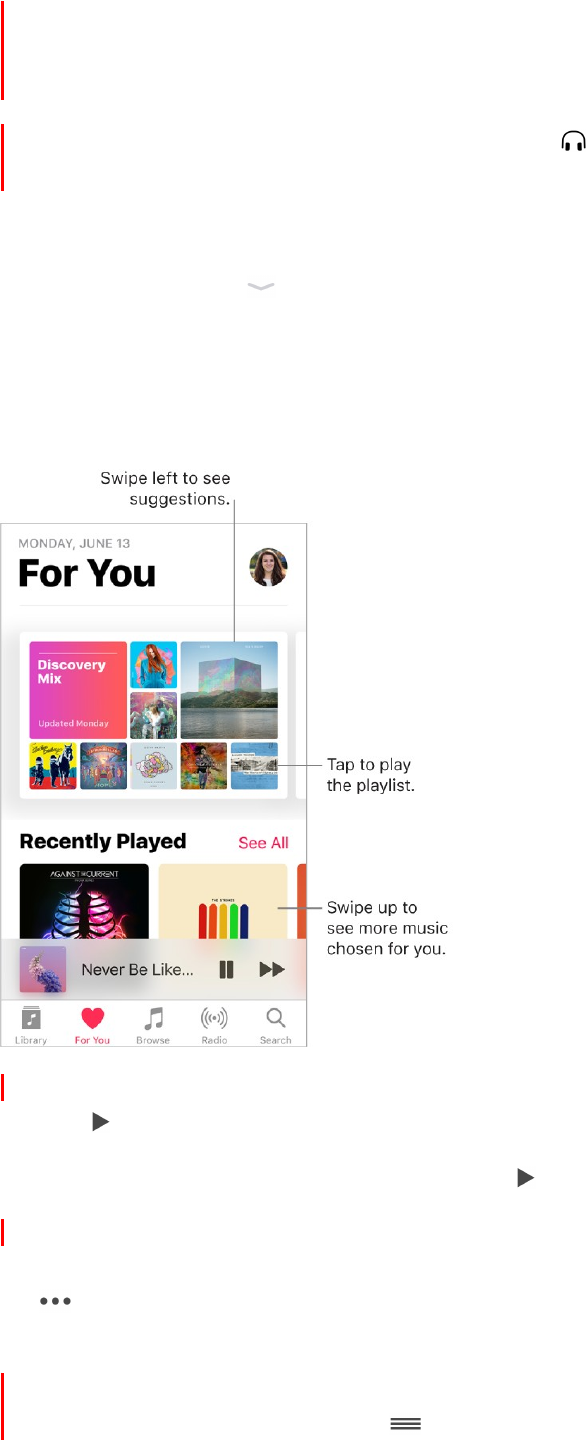This screenshot has height=1440, width=587.
Task: Tap the profile avatar photo
Action: click(x=268, y=567)
